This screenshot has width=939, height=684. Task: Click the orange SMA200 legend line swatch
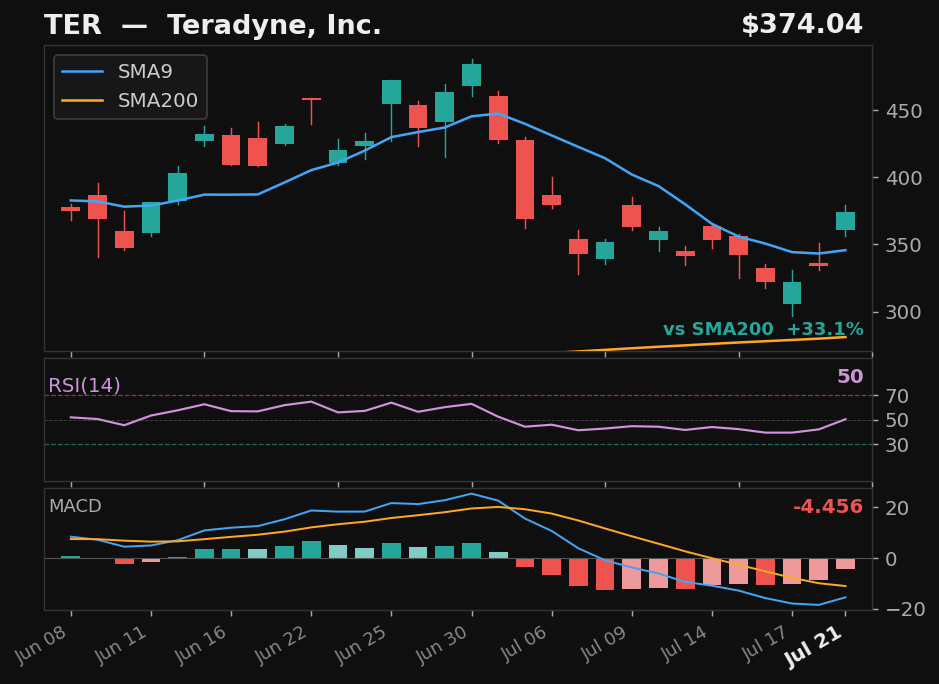tap(83, 101)
